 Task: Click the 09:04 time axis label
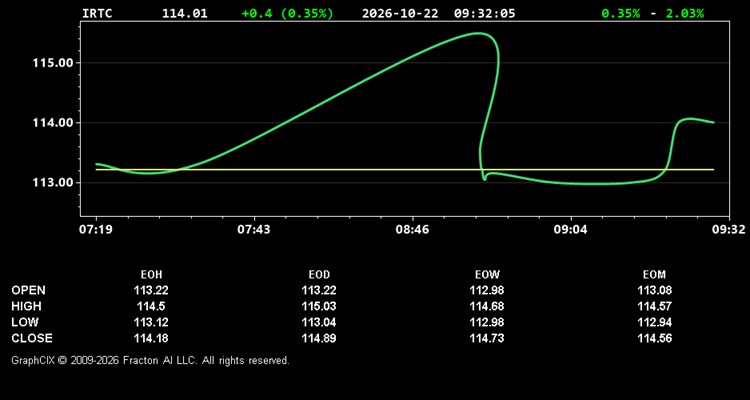[x=571, y=229]
